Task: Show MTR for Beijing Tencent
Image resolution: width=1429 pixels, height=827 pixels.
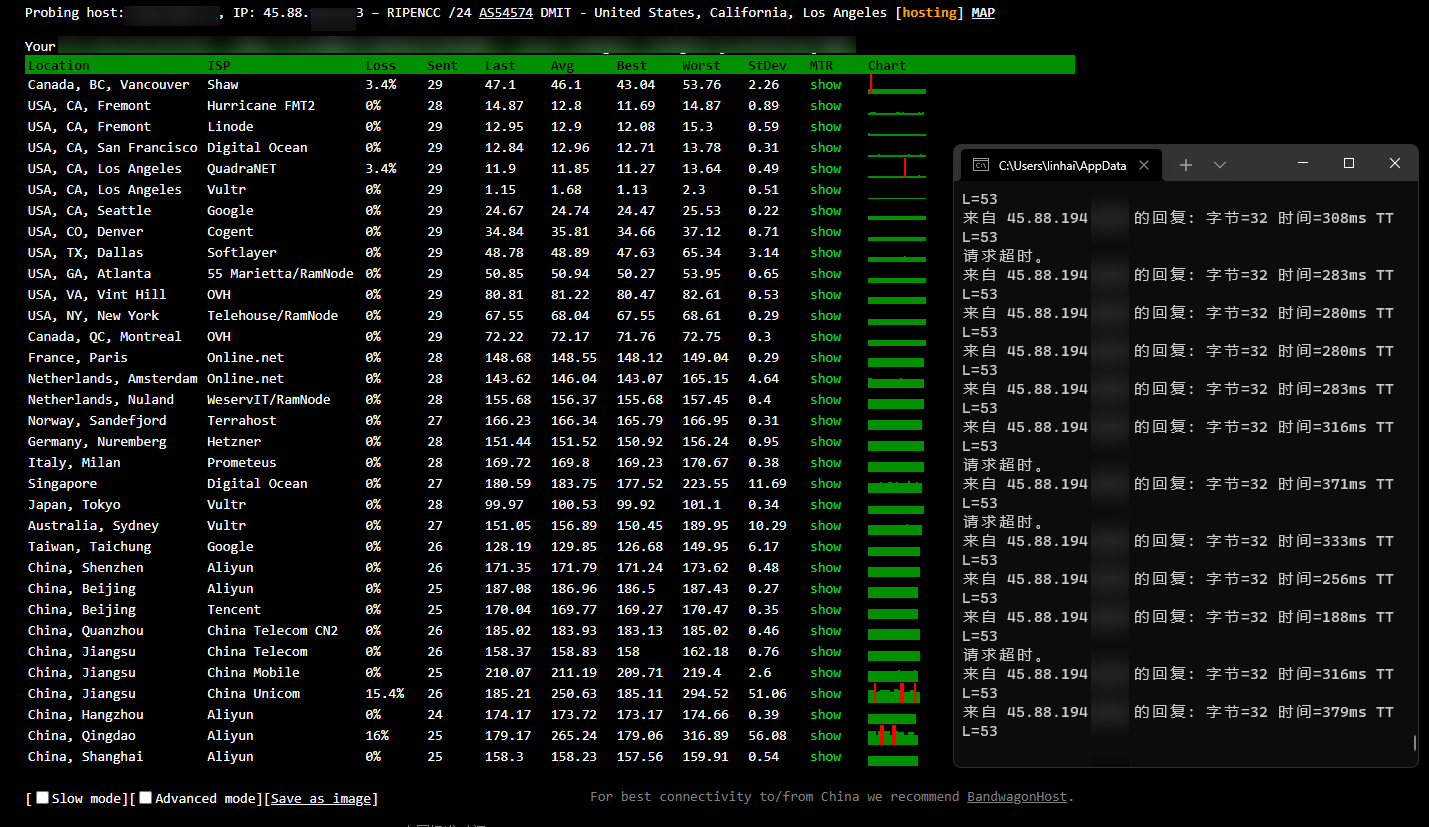Action: [826, 610]
